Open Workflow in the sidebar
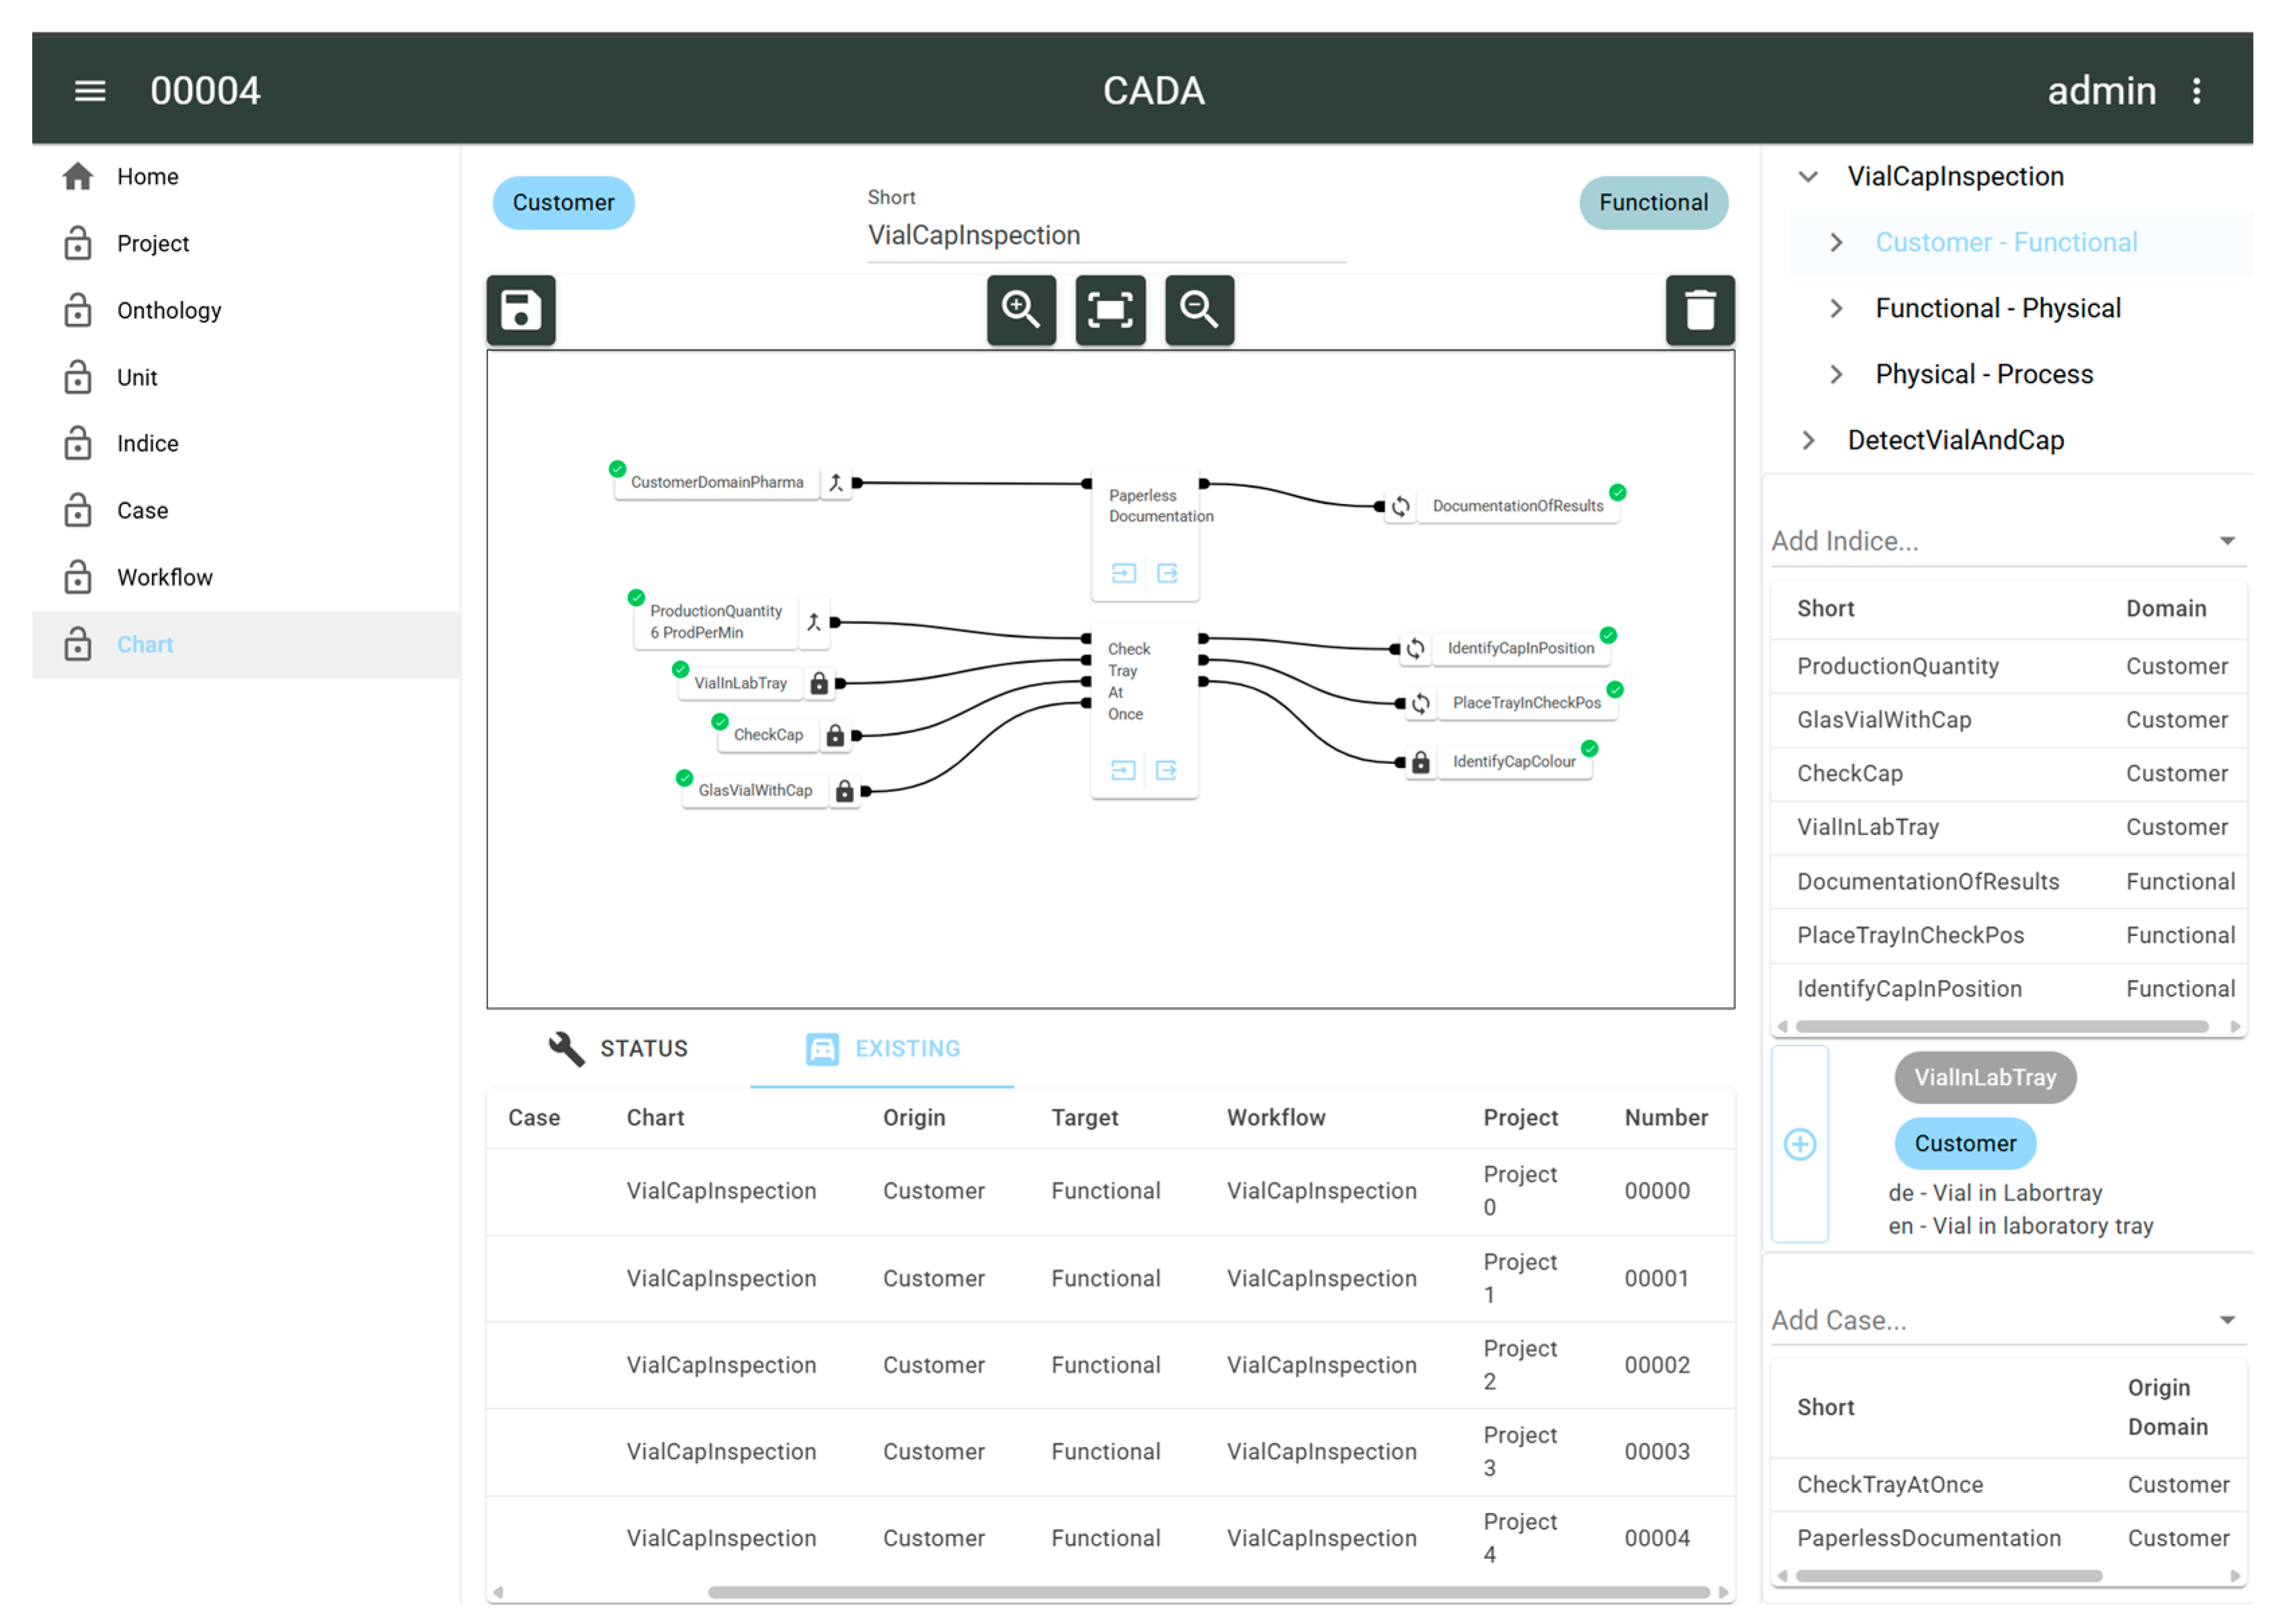Screen dimensions: 2277x1624 click(x=164, y=577)
